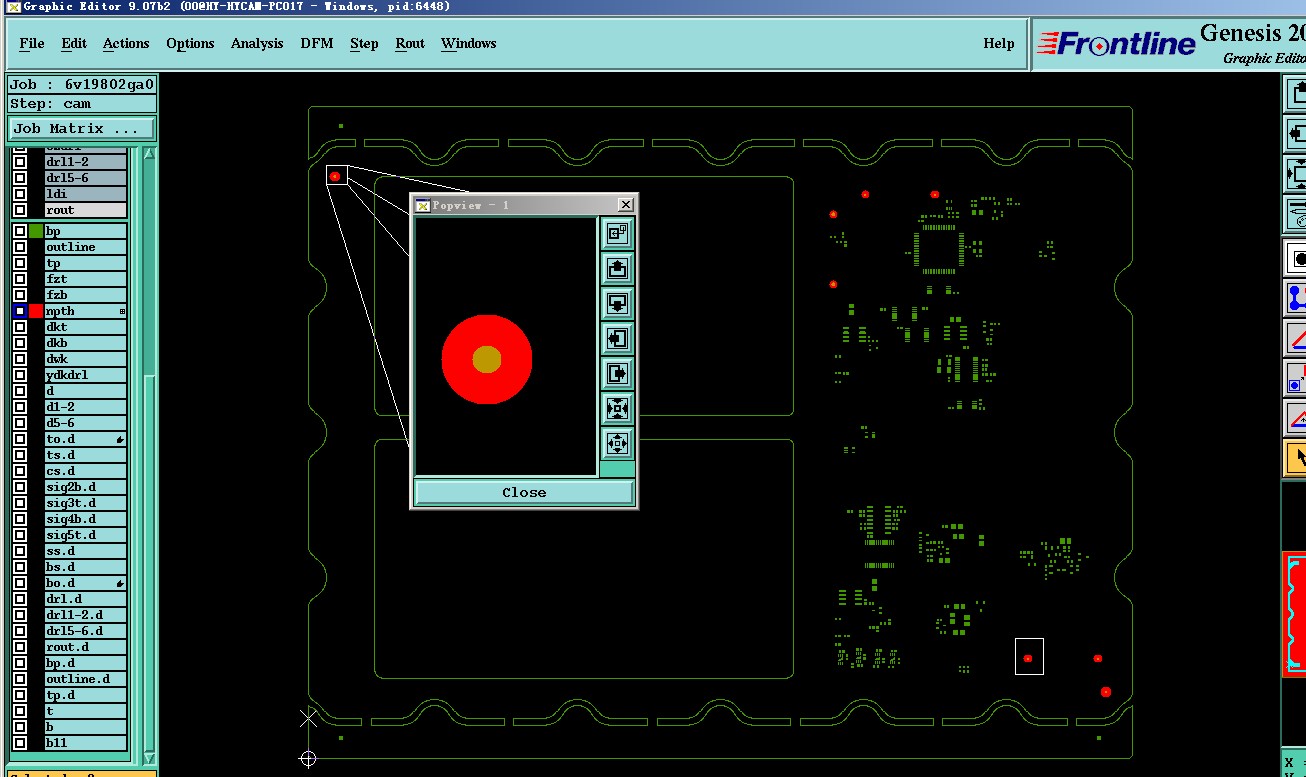1306x777 pixels.
Task: Click the Close button in Popview
Action: [x=524, y=492]
